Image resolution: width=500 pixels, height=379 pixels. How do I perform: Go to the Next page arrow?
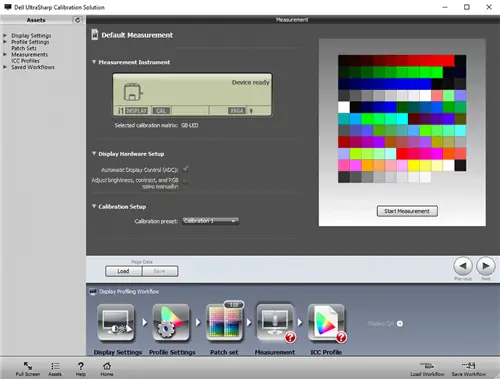point(486,266)
